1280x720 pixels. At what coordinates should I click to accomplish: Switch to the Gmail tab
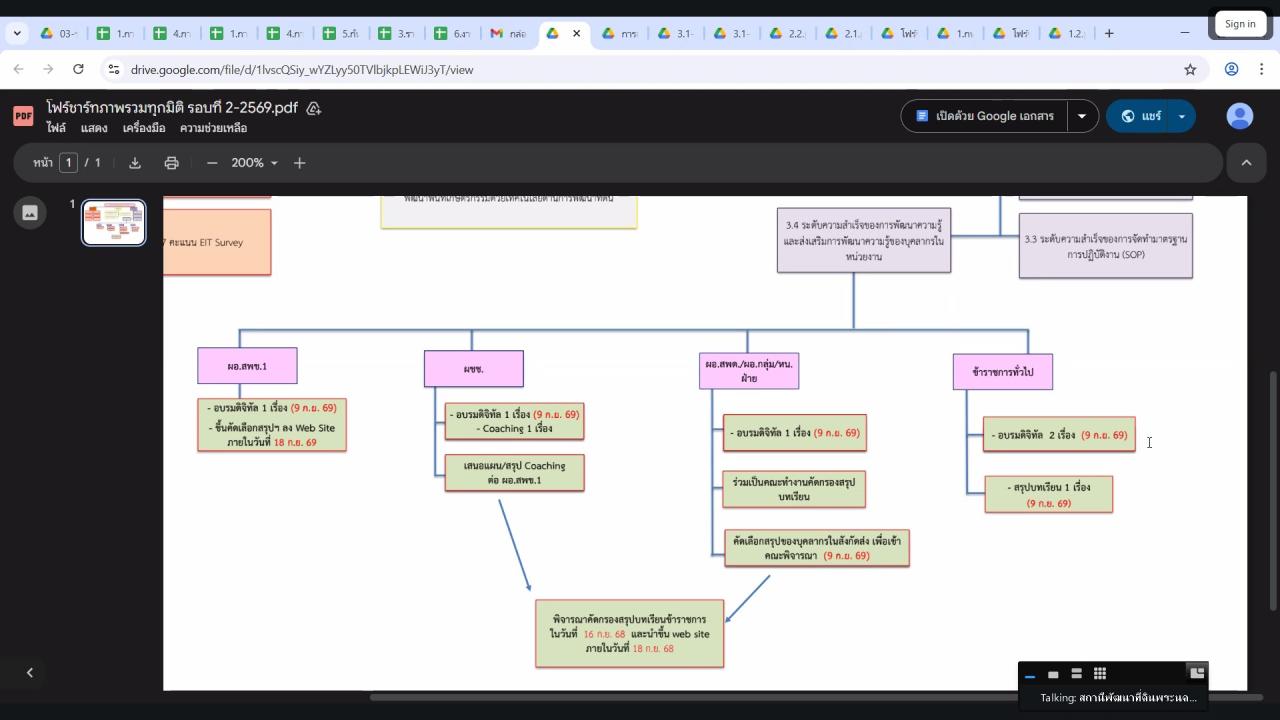(508, 33)
